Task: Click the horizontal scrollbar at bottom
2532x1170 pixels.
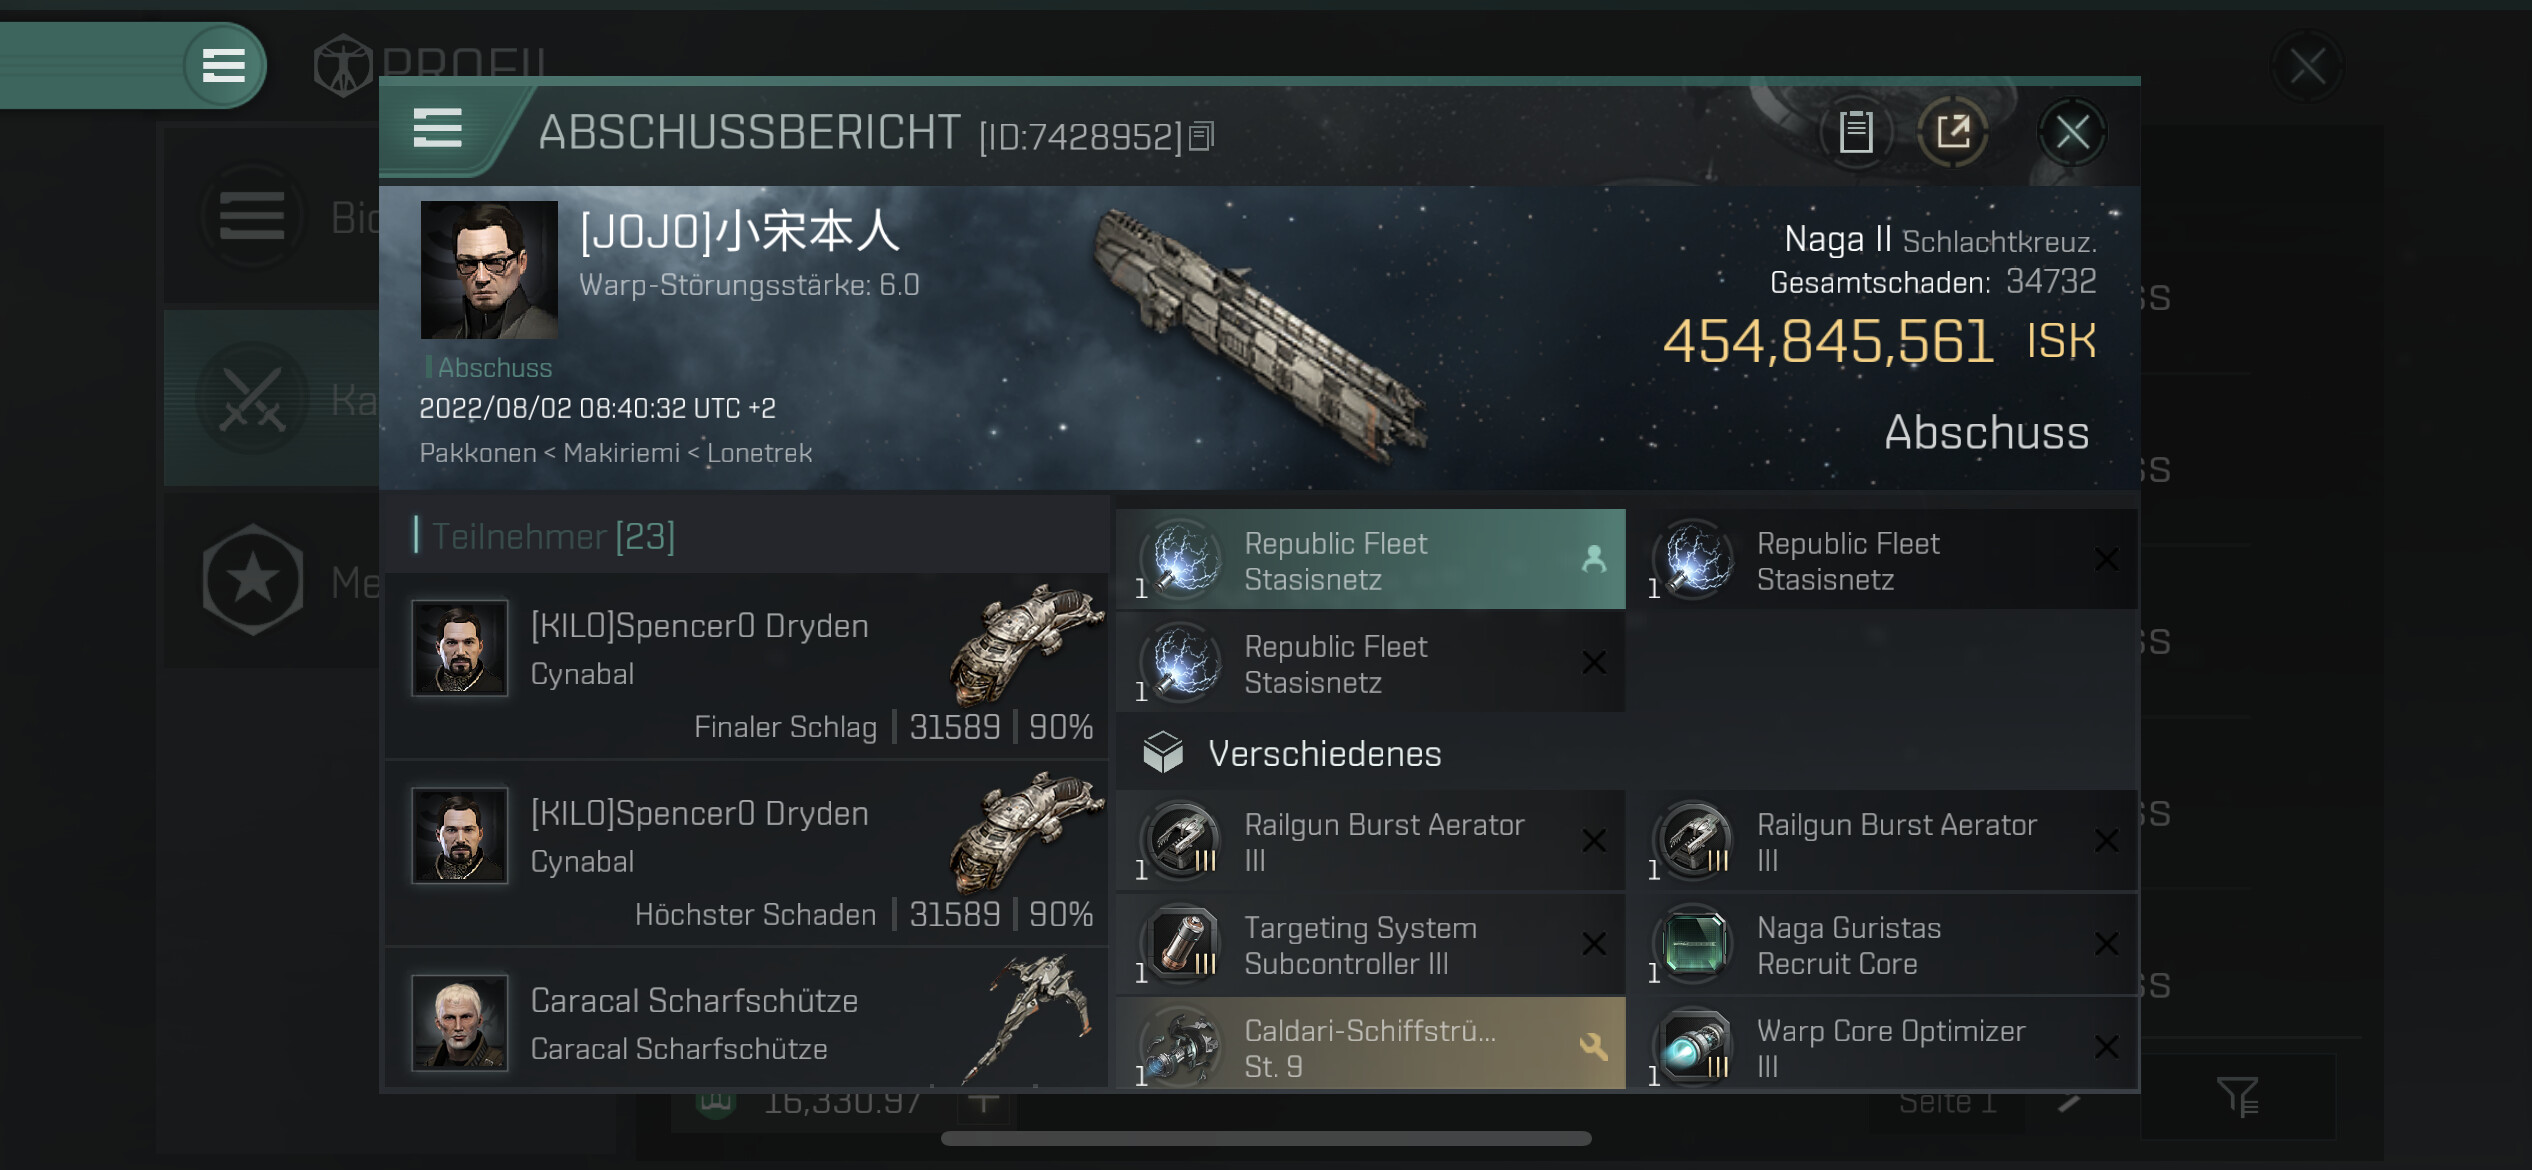Action: point(1266,1139)
